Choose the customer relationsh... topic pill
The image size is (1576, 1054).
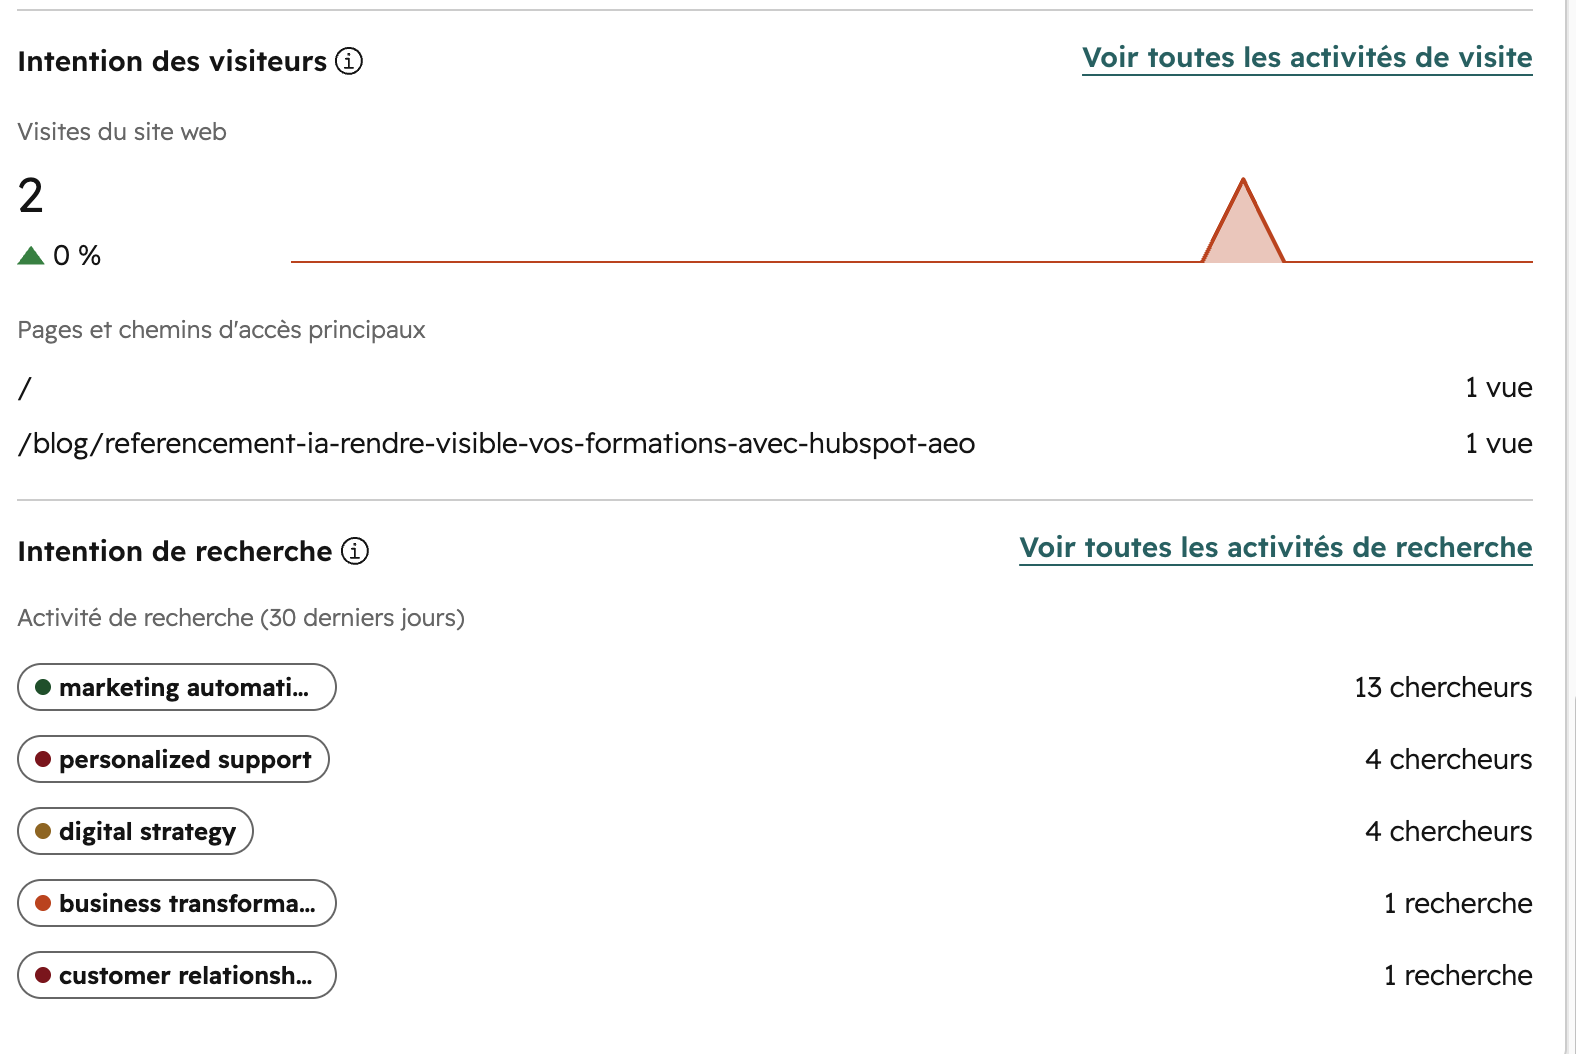[x=177, y=975]
